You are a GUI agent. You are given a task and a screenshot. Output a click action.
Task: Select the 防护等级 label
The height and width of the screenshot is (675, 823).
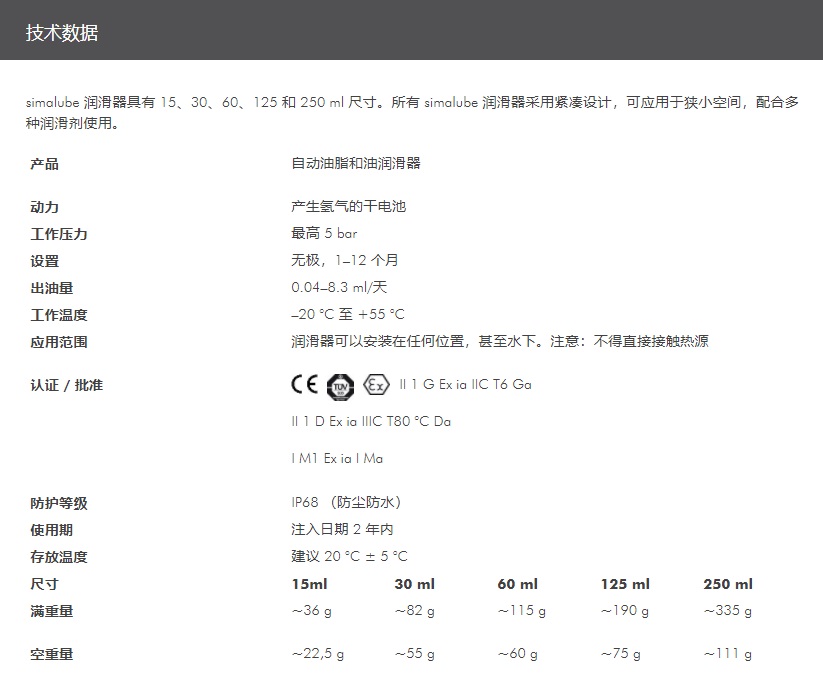click(59, 503)
